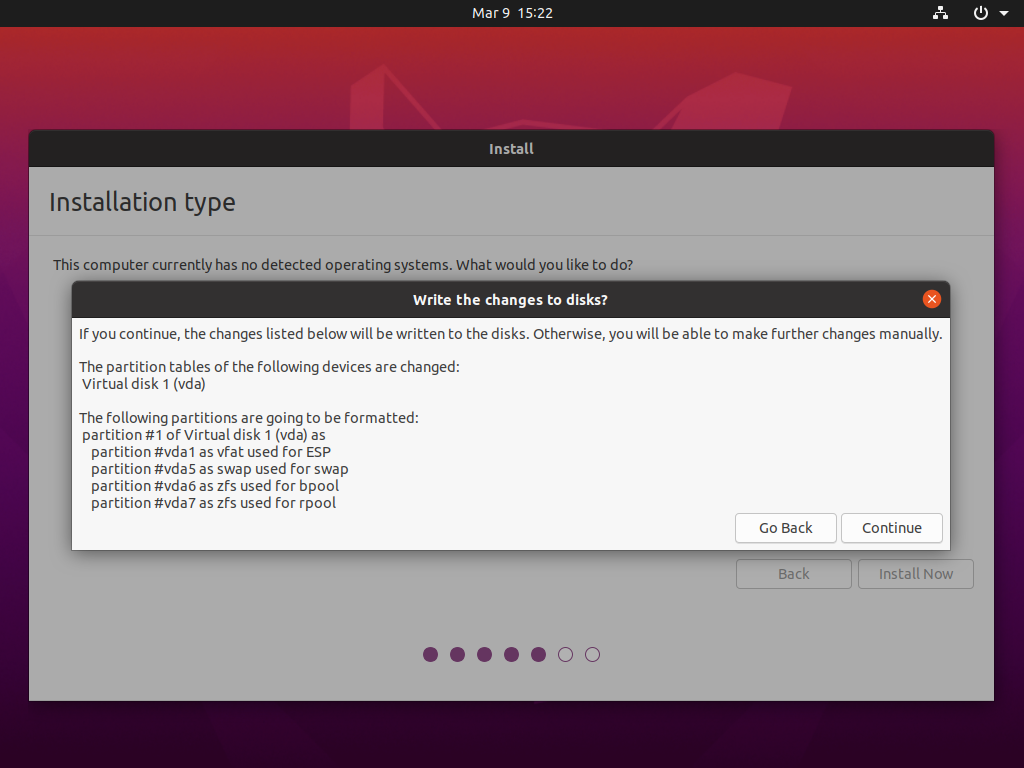
Task: Click the second progress dot
Action: click(457, 654)
